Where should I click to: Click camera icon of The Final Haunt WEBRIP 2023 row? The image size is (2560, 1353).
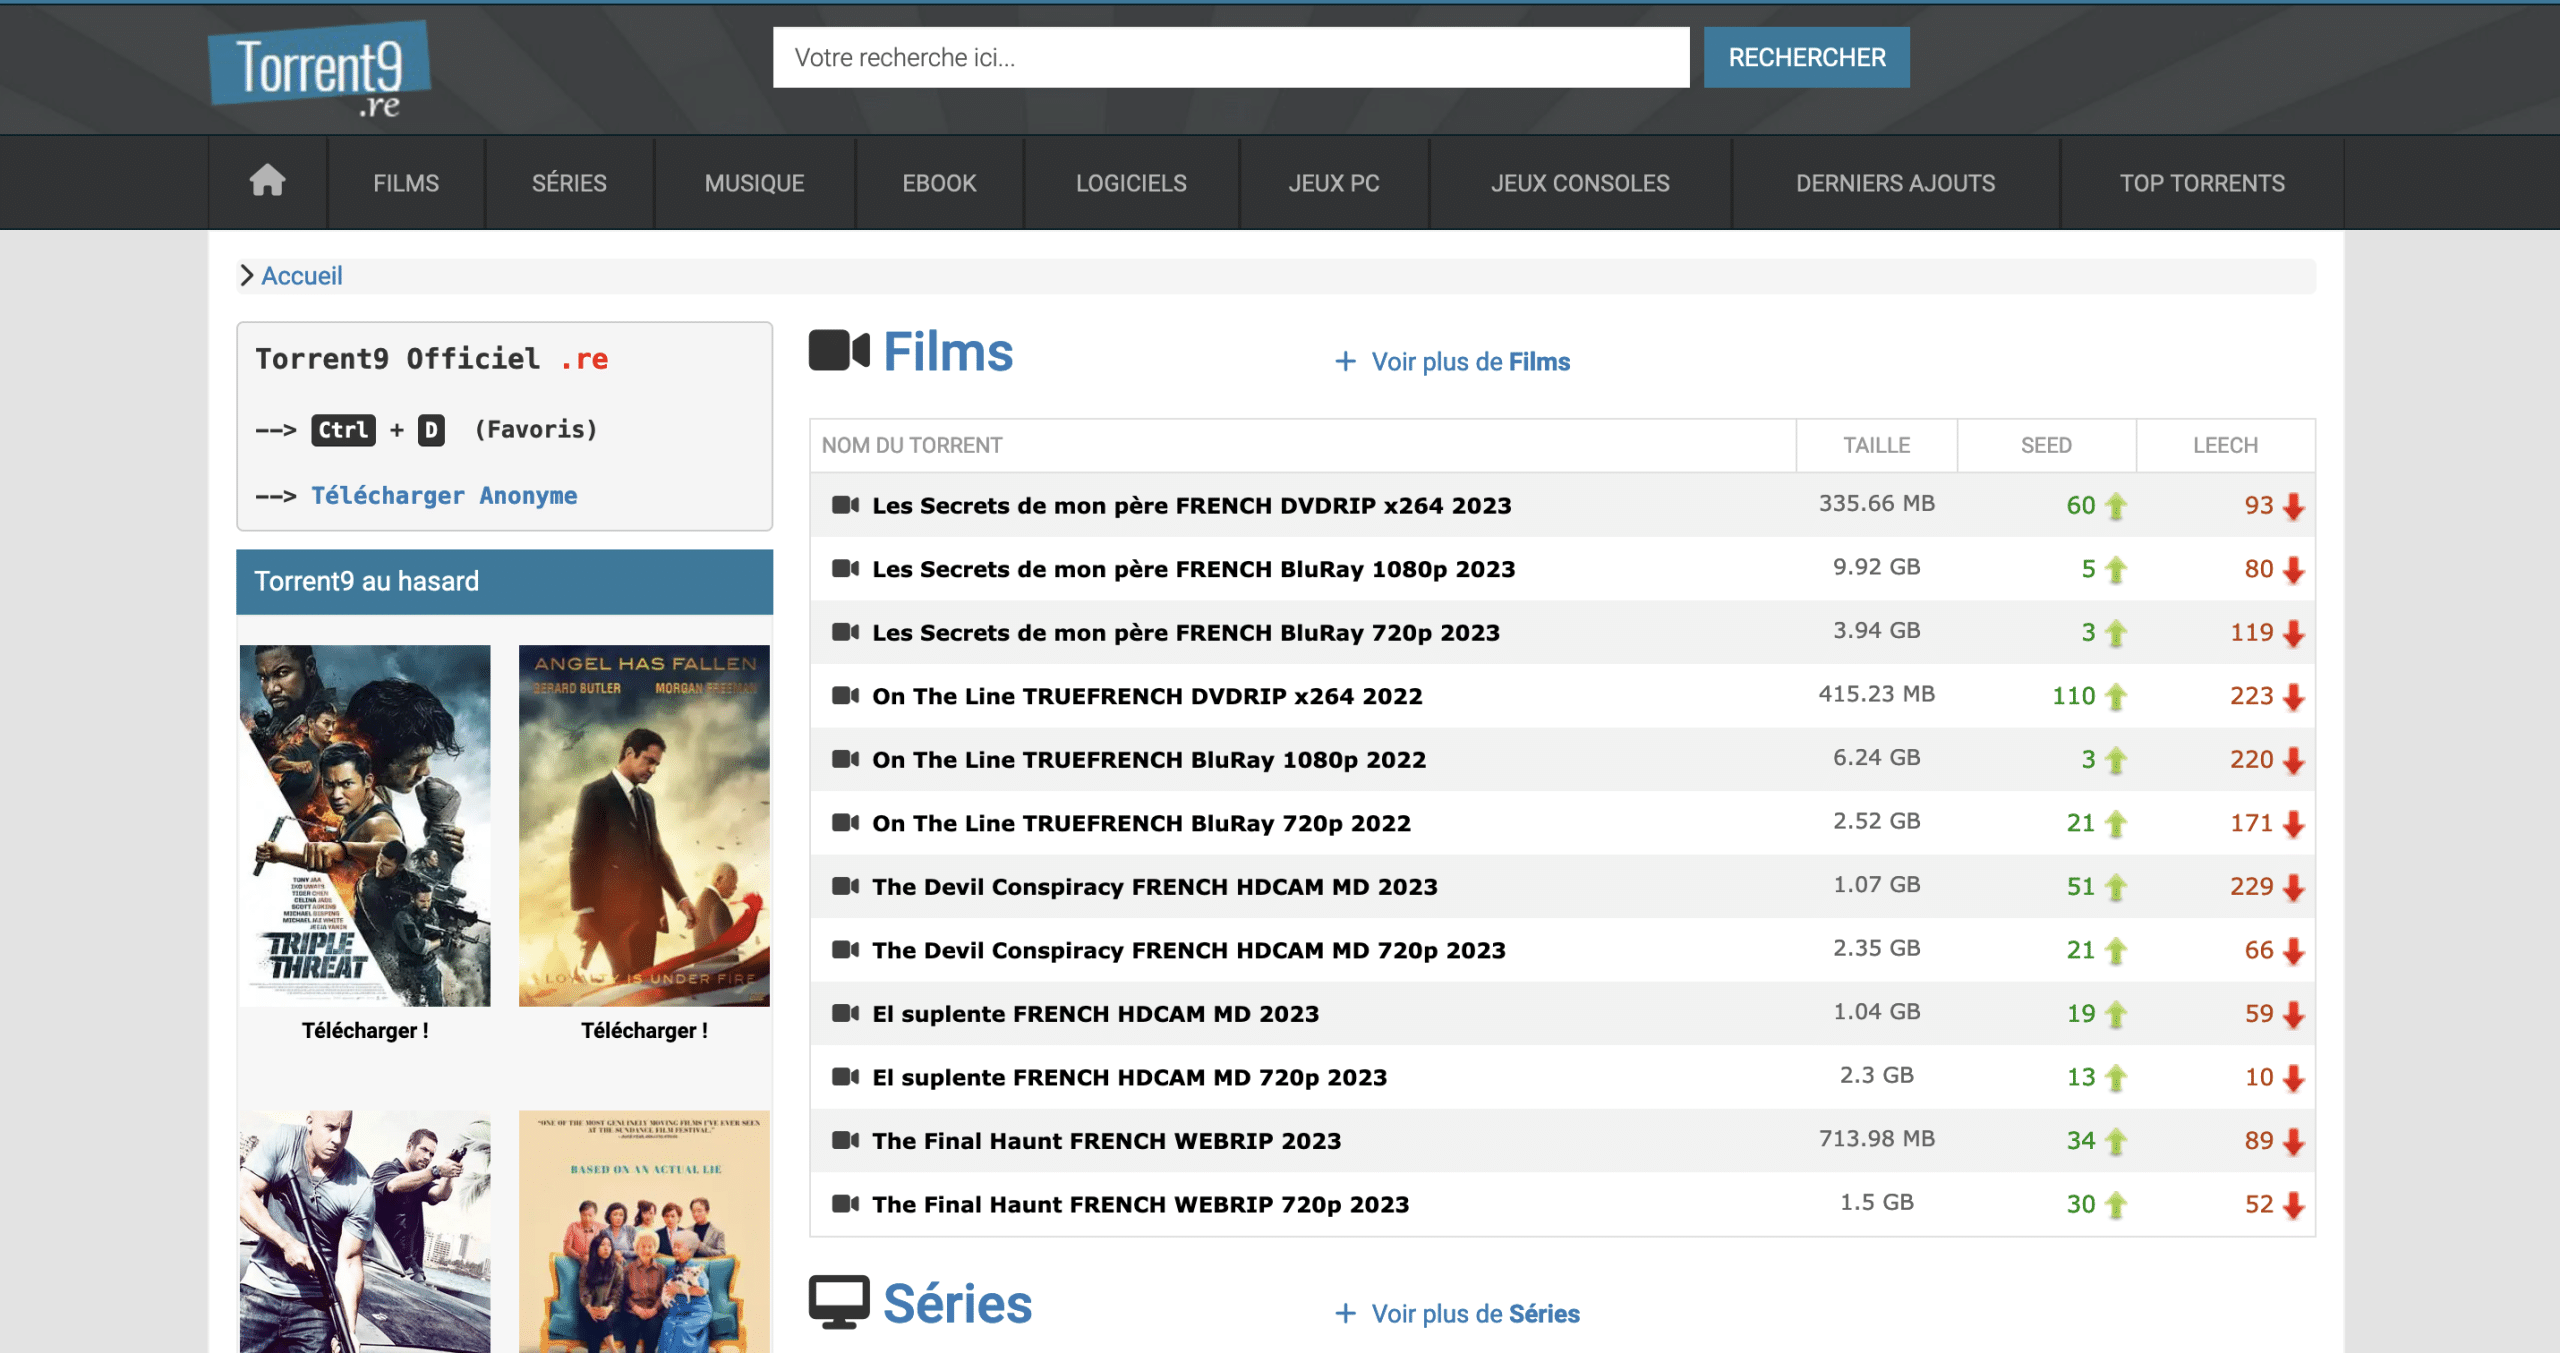845,1140
